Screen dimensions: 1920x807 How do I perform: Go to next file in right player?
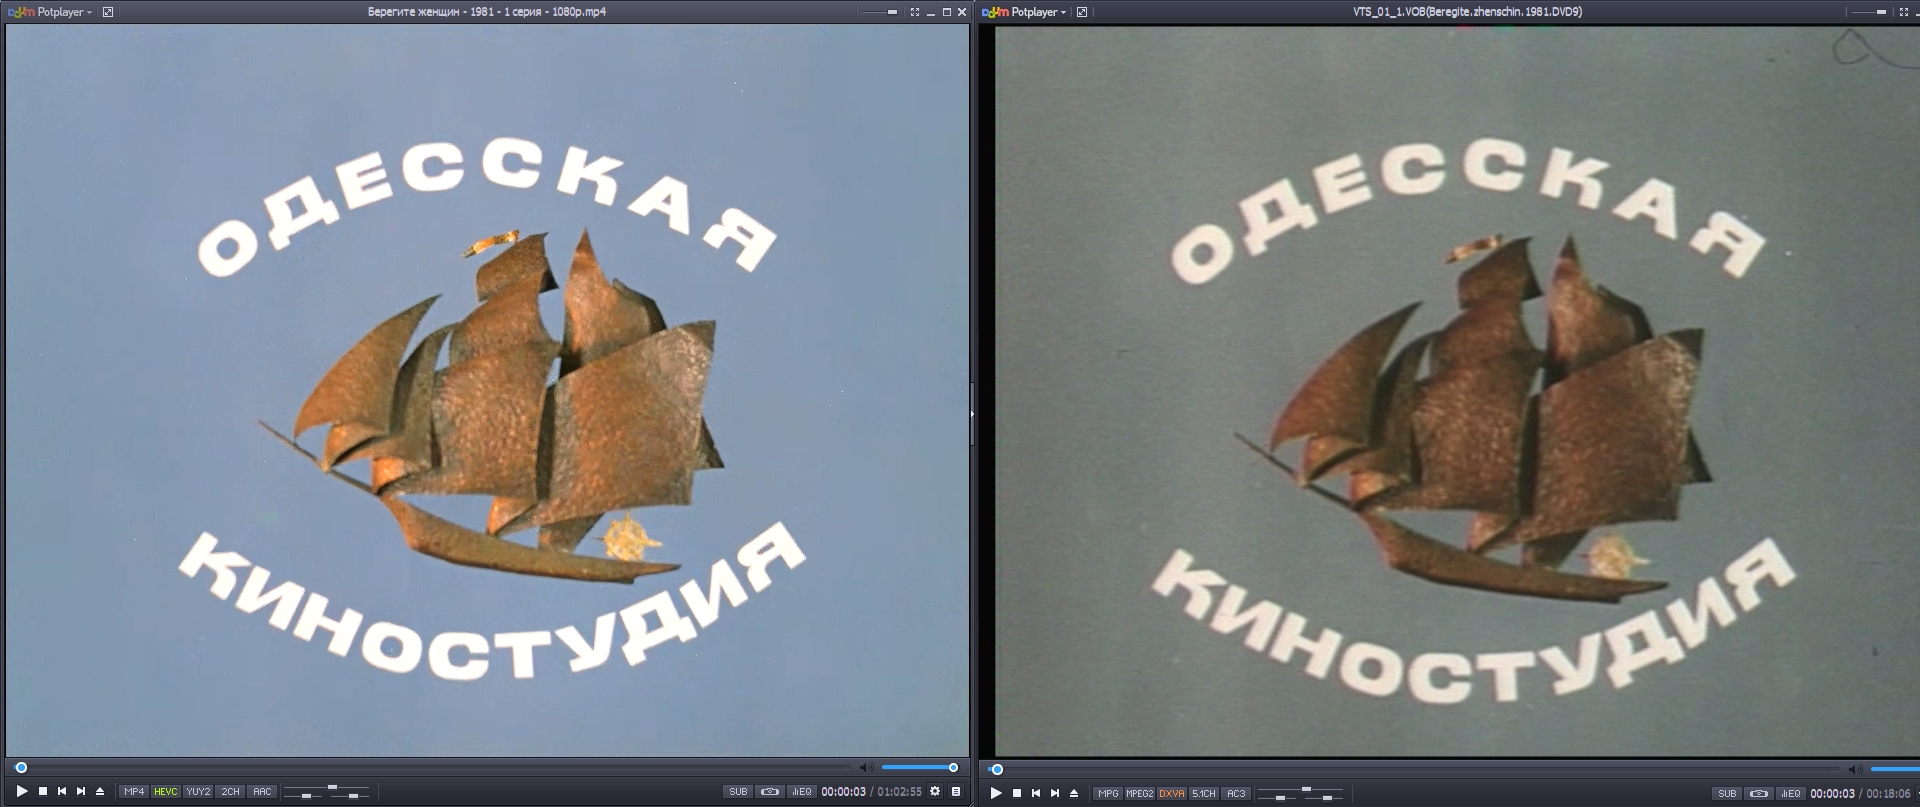tap(1055, 793)
